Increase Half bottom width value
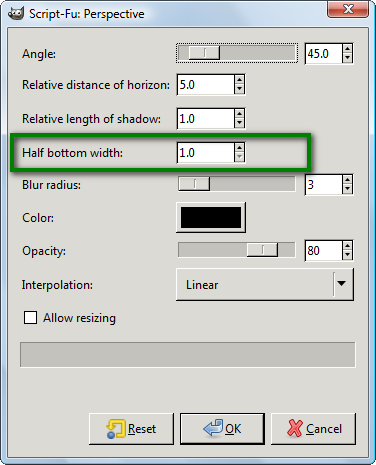 pos(239,148)
